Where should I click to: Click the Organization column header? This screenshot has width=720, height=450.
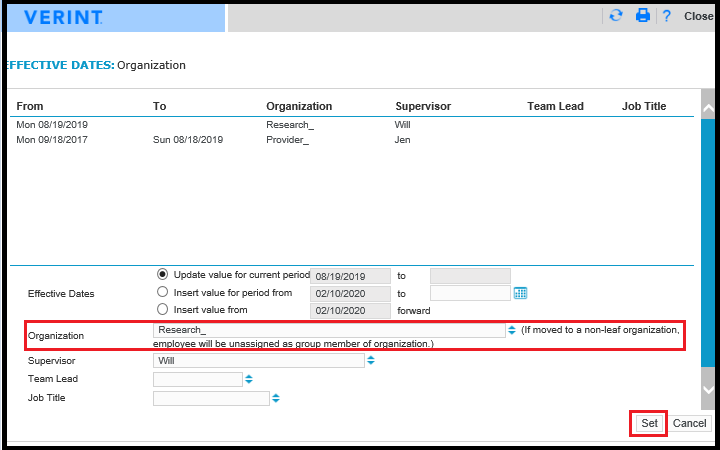pos(299,106)
